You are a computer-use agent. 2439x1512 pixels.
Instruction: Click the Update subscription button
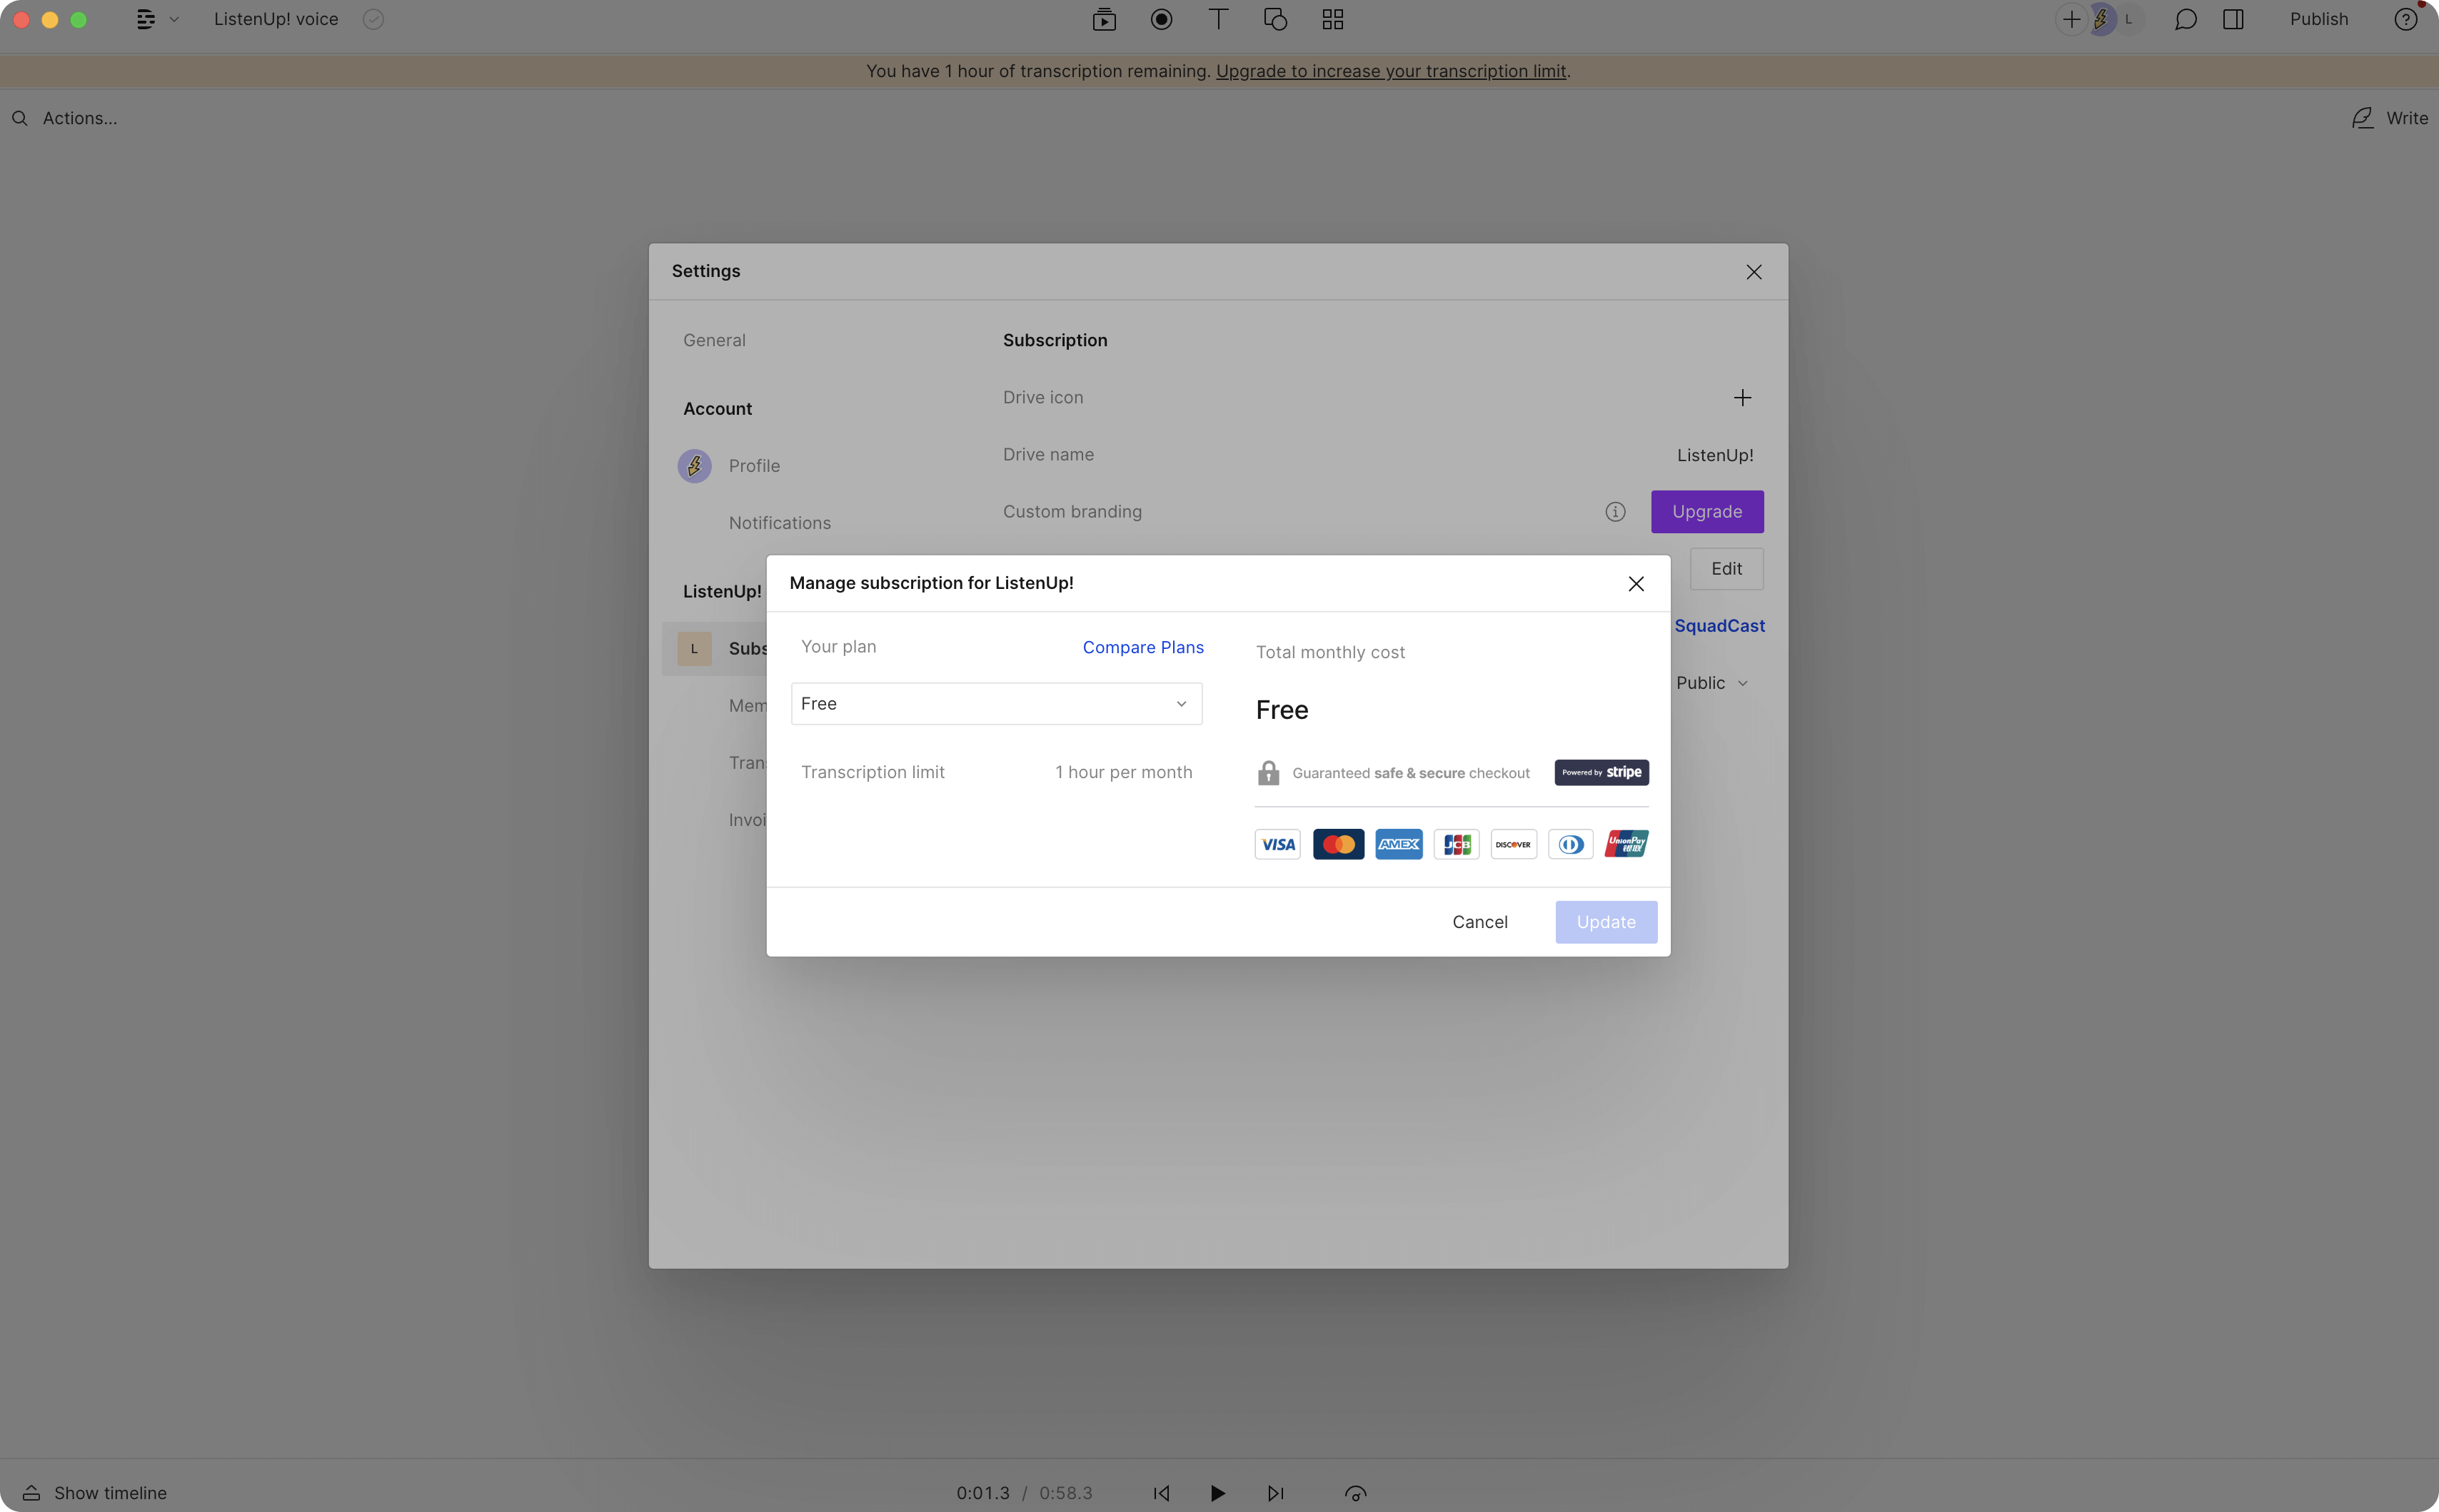(1605, 922)
